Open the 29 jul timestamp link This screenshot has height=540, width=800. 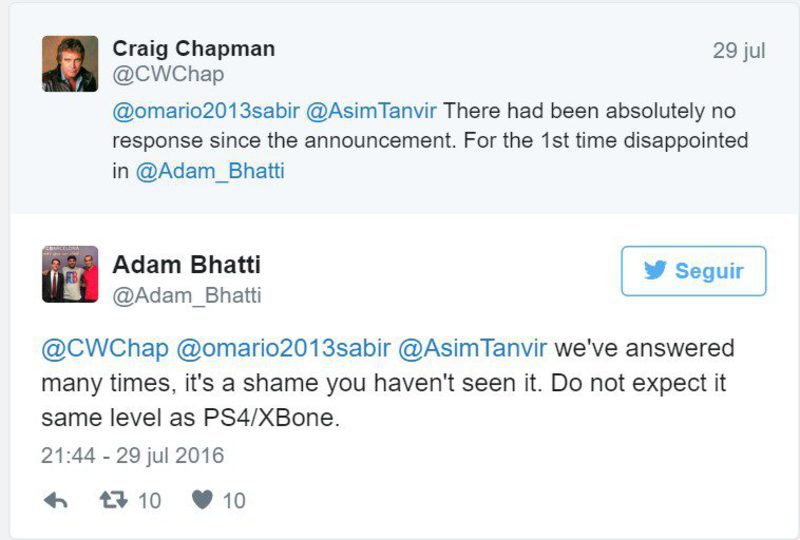point(739,50)
